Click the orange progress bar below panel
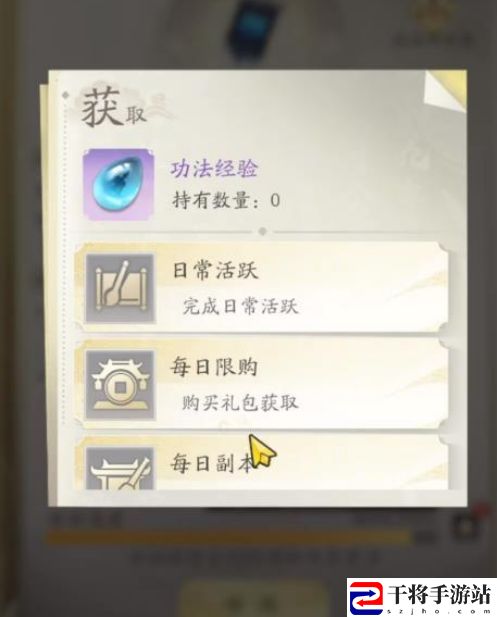Image resolution: width=497 pixels, height=617 pixels. [x=230, y=538]
